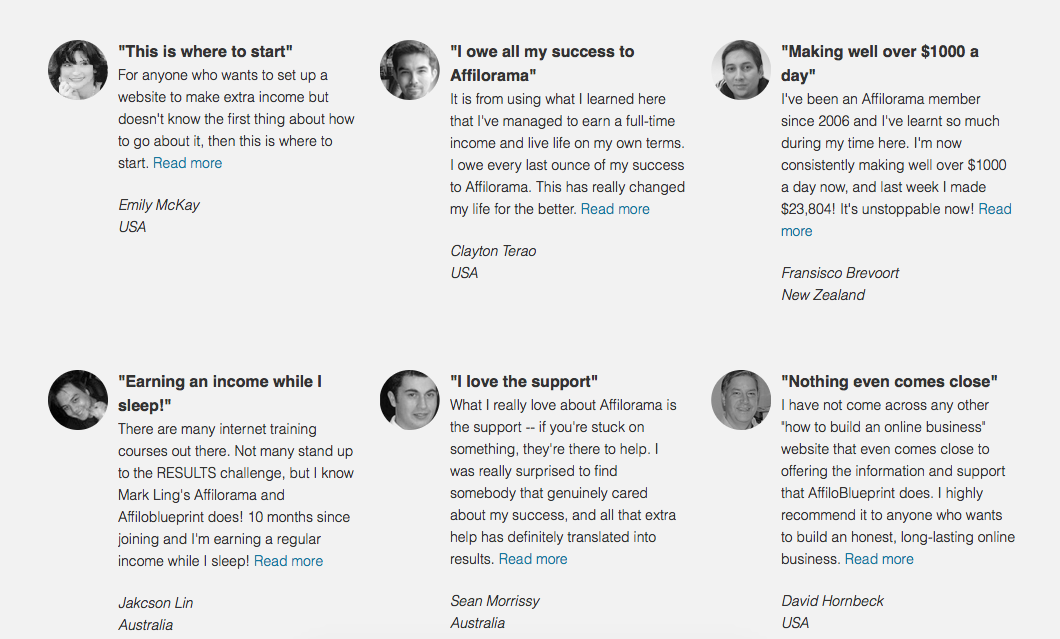Follow Read more link in Fransisco Brevoort's review

coord(994,209)
